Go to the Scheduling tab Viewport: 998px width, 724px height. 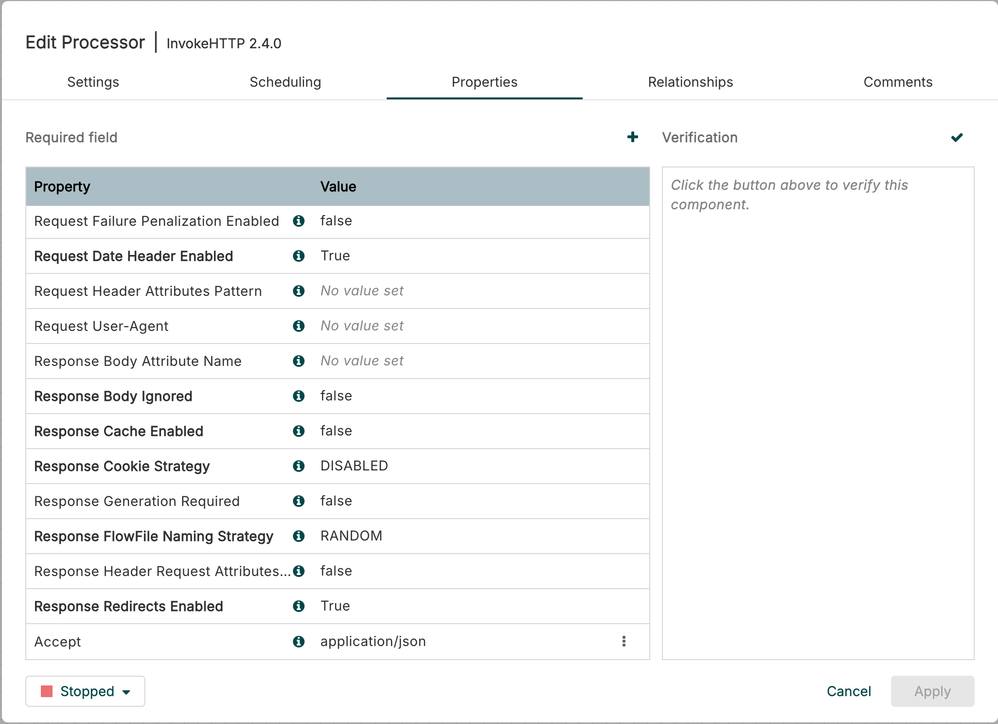pyautogui.click(x=285, y=82)
